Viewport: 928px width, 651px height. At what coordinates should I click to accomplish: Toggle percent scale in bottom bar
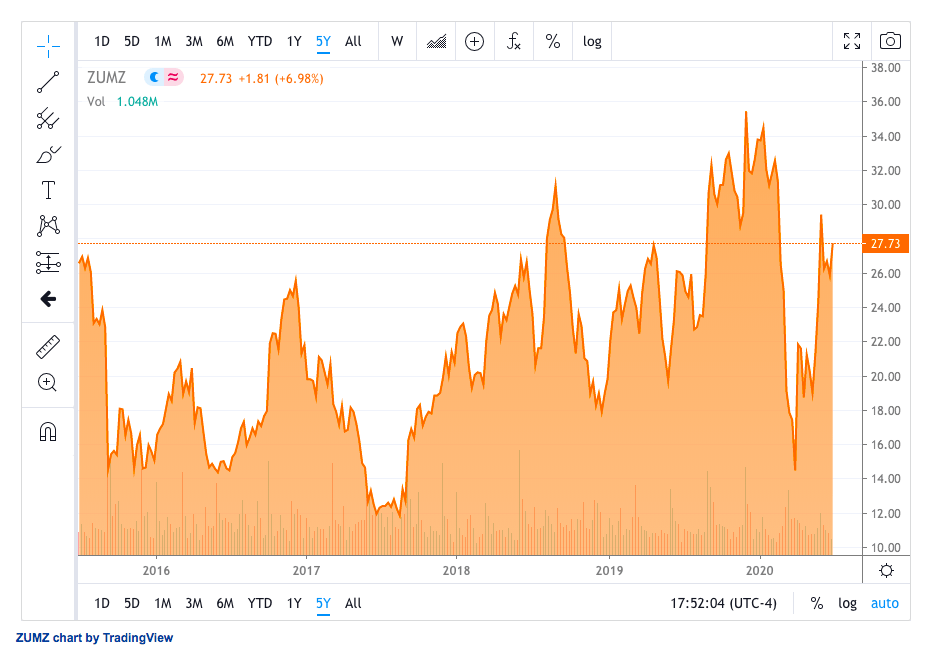[817, 603]
